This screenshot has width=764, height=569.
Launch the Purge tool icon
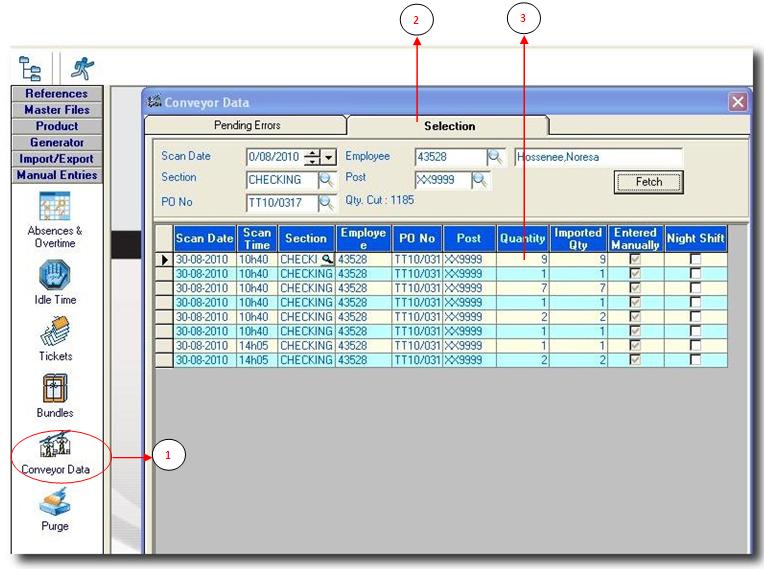click(55, 501)
